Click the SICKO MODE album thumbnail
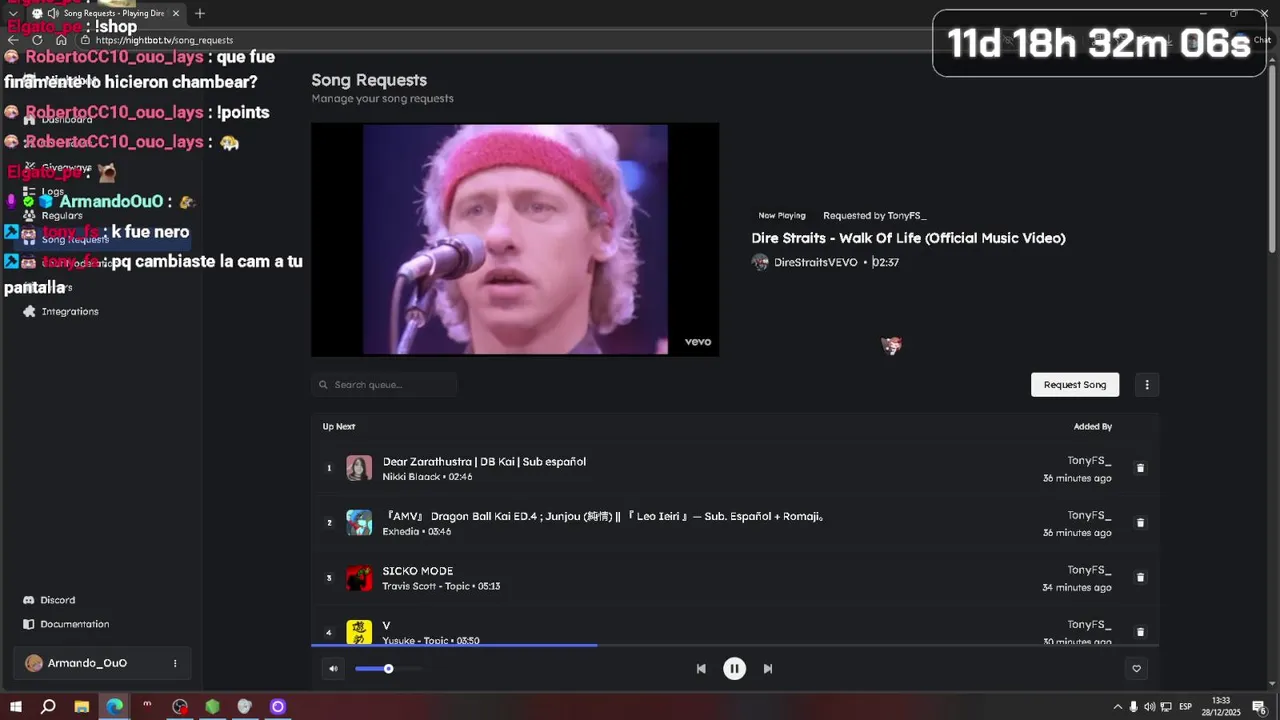 tap(359, 578)
